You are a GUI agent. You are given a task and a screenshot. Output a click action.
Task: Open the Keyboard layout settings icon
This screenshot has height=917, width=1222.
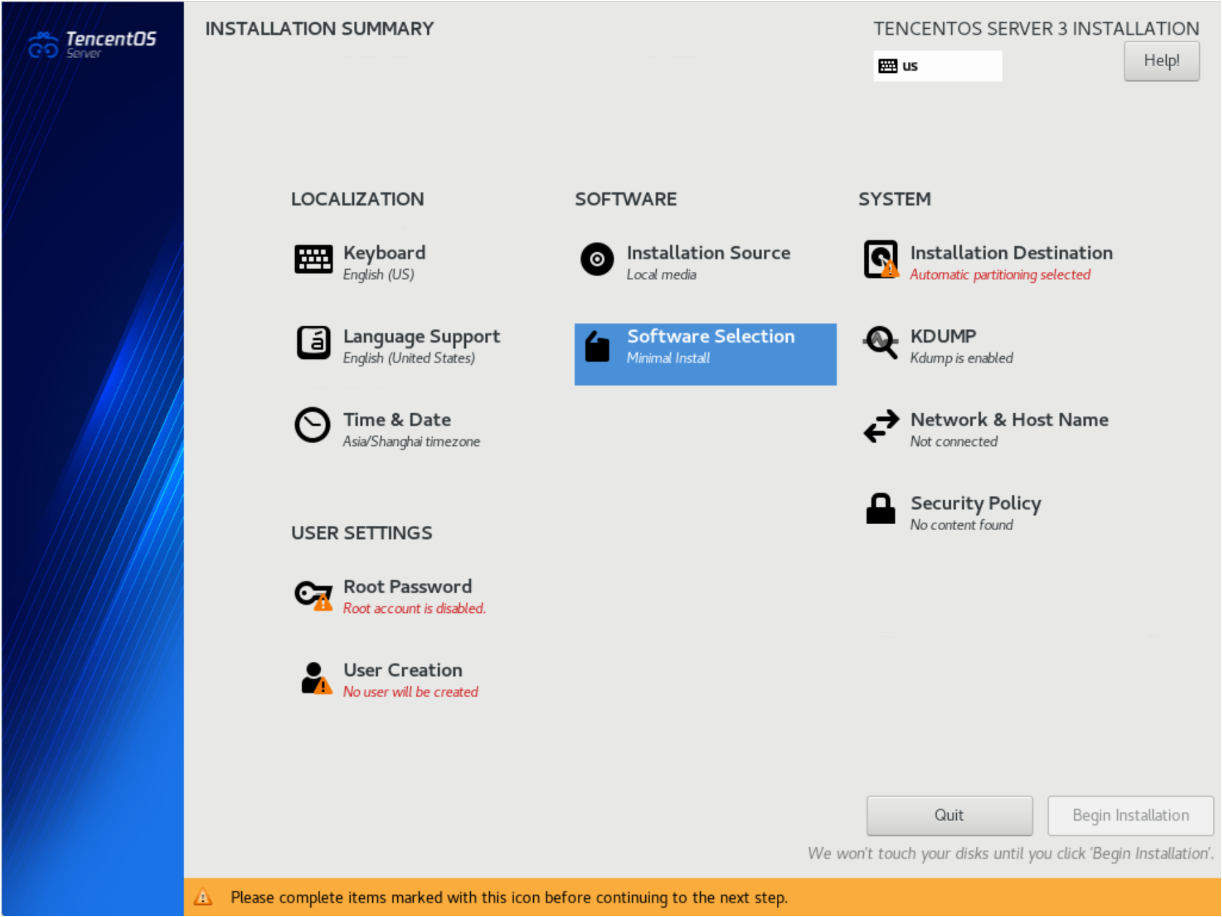[313, 260]
